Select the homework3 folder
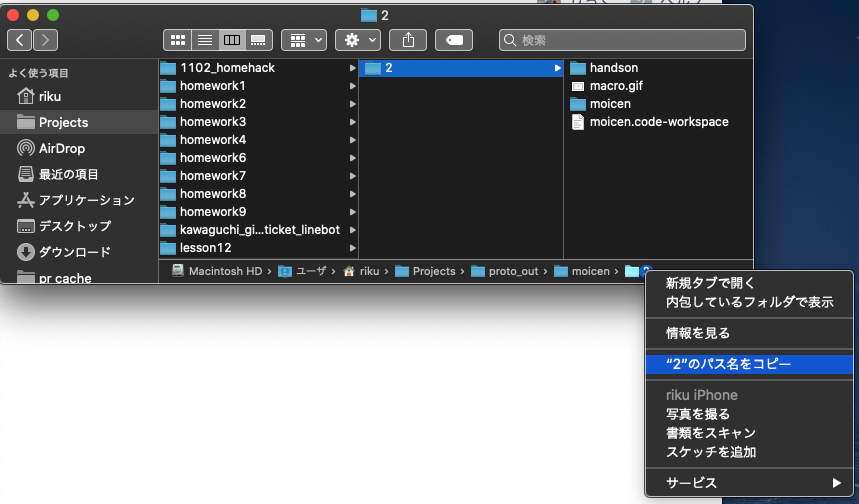The width and height of the screenshot is (859, 504). (258, 122)
